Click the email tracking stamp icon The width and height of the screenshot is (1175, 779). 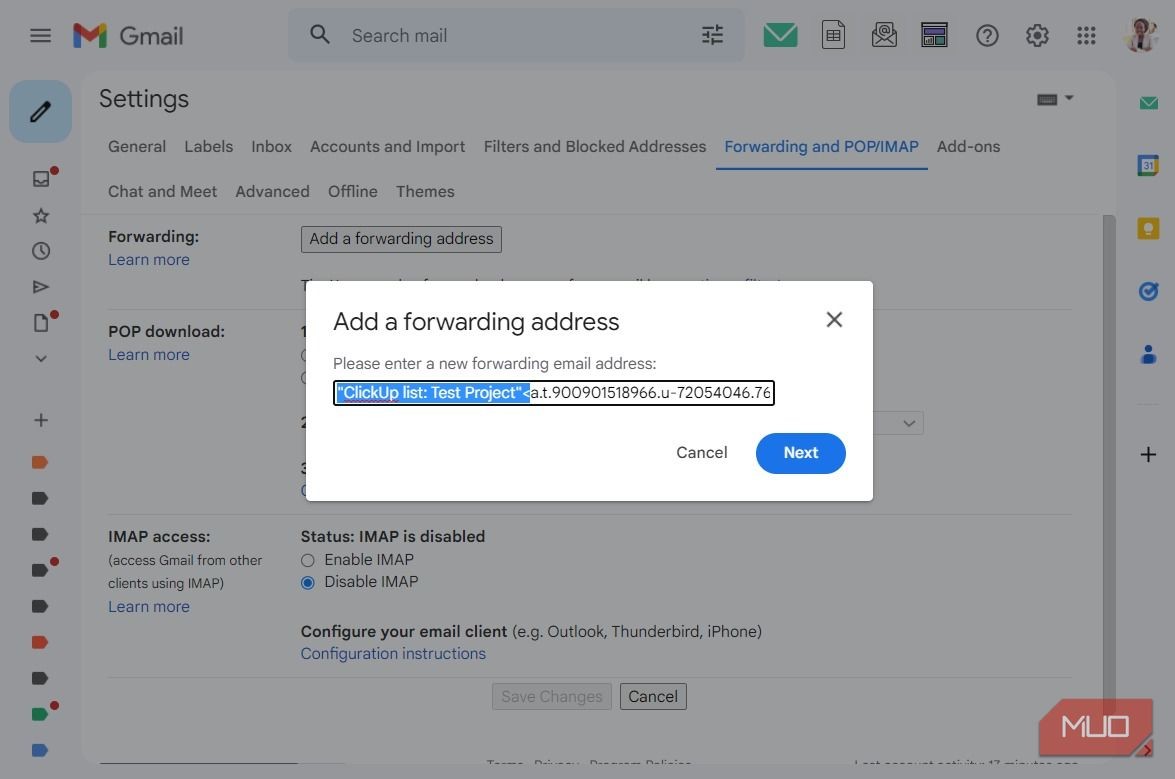tap(884, 35)
